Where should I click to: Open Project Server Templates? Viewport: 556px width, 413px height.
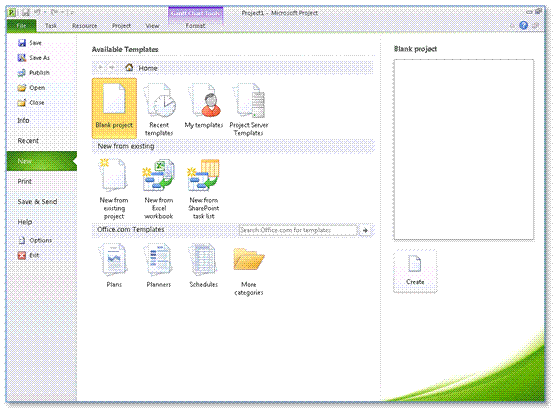249,109
